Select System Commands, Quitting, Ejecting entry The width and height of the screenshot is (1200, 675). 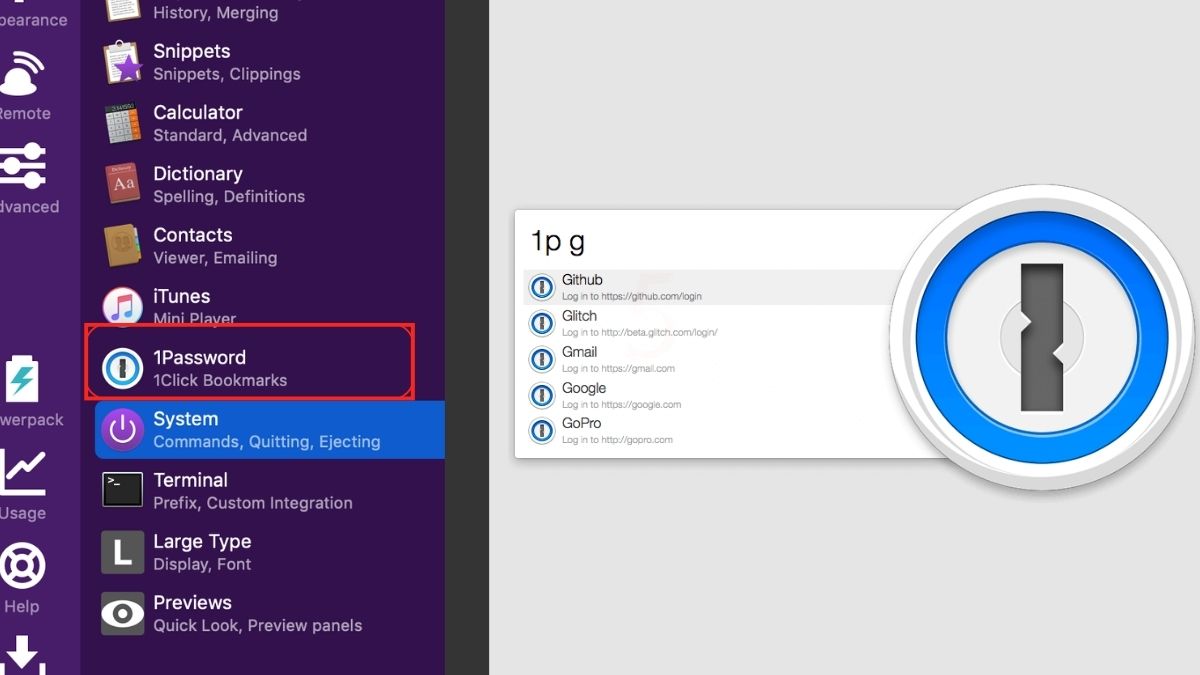click(270, 430)
